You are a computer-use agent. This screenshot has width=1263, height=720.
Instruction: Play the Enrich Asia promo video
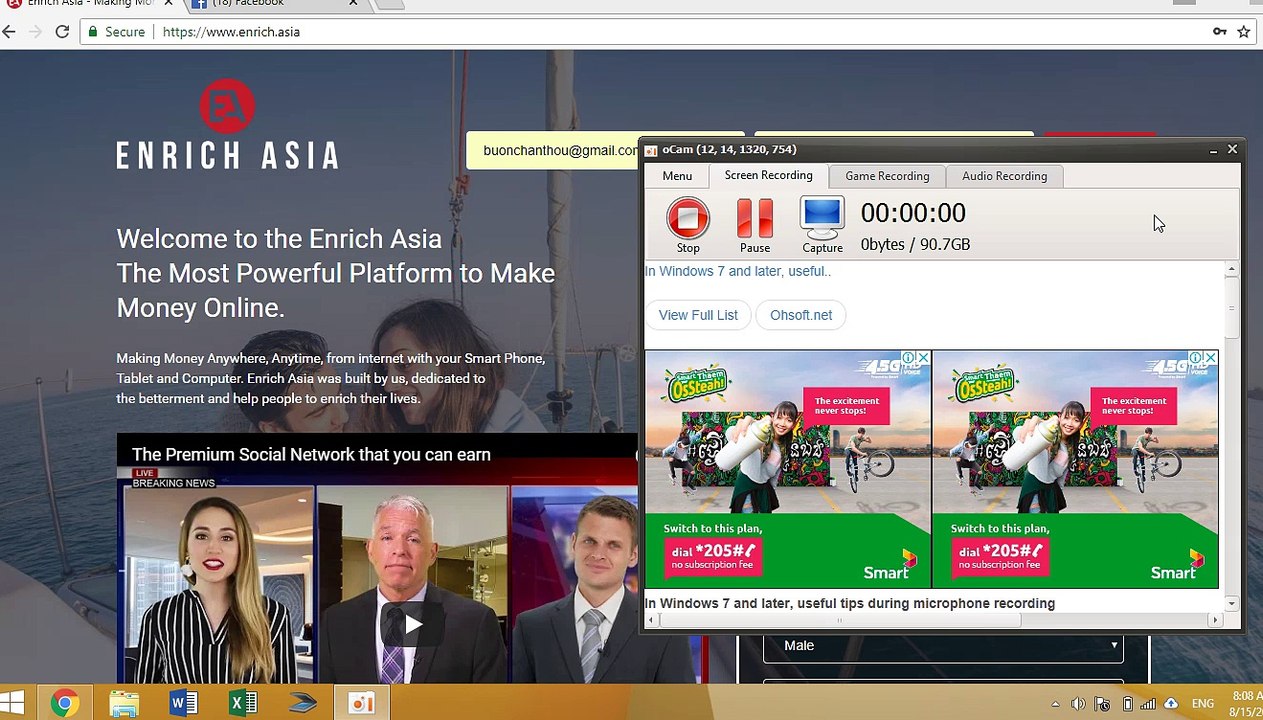tap(413, 626)
